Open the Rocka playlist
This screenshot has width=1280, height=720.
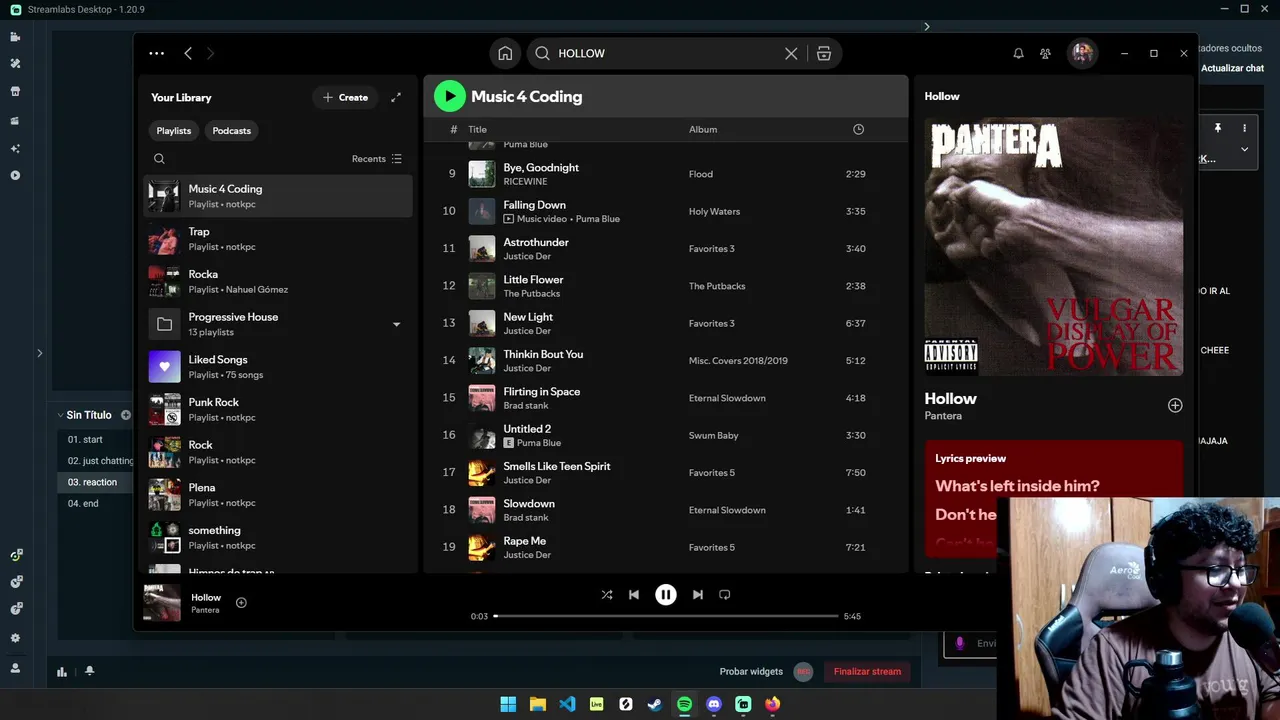[x=278, y=281]
